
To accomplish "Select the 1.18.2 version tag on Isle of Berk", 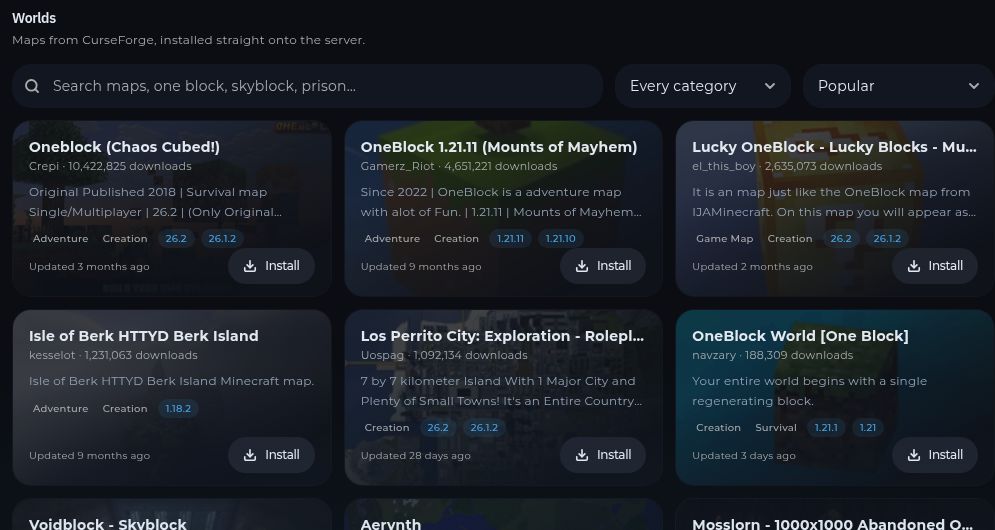I will point(178,409).
